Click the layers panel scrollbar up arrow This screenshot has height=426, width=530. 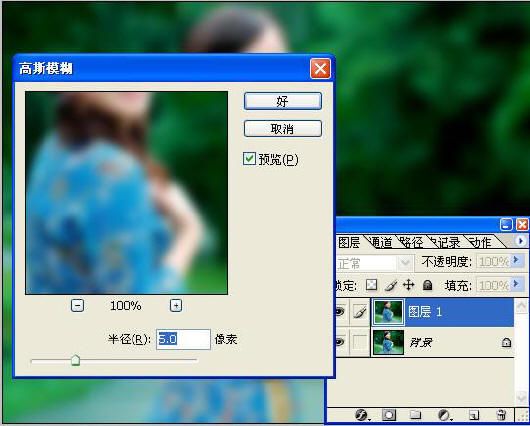(x=522, y=307)
